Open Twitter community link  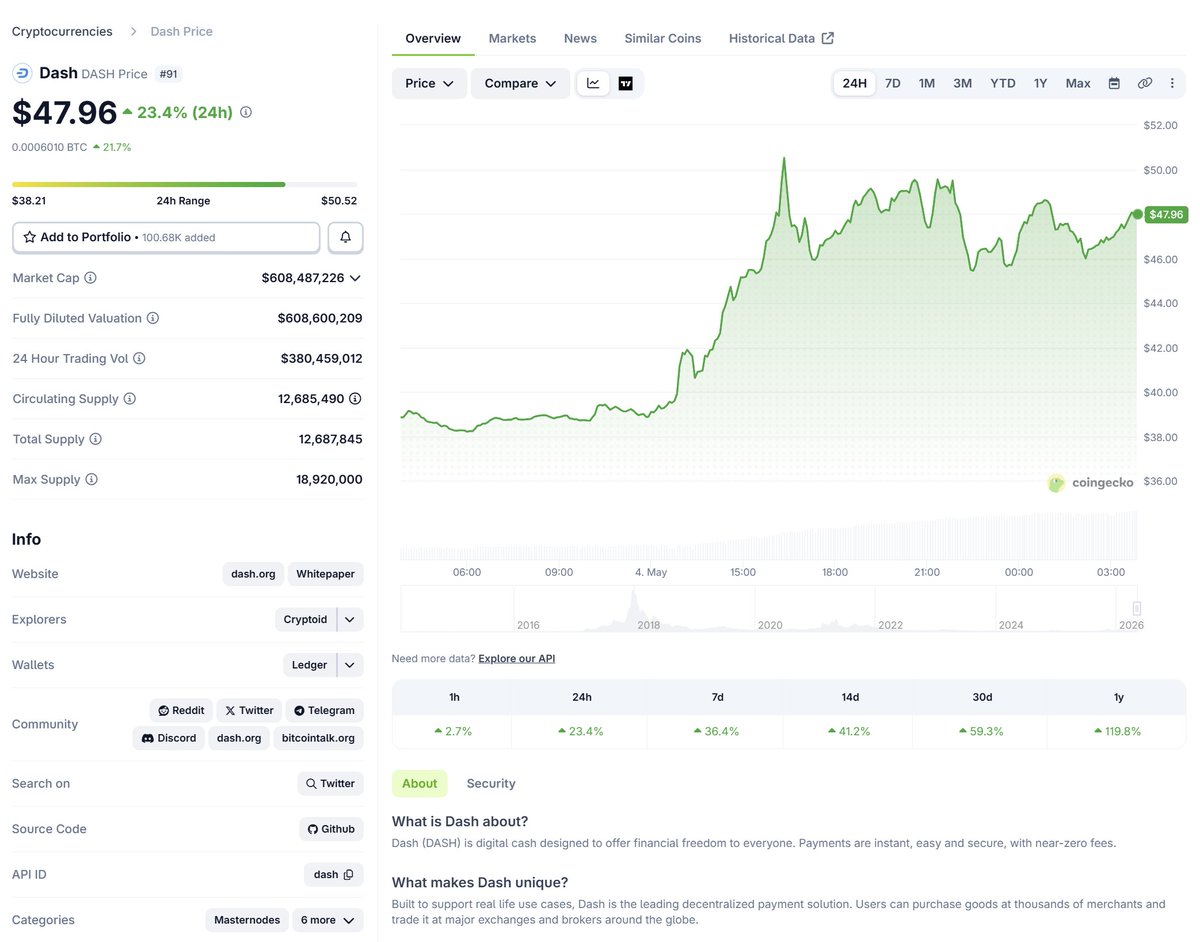[249, 711]
